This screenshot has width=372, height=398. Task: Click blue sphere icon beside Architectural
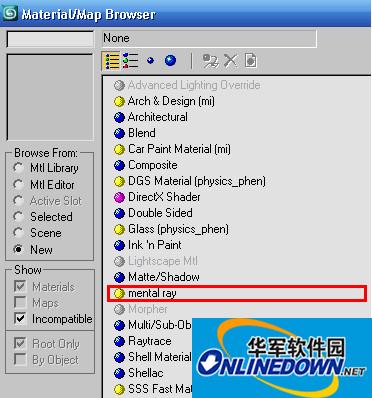tap(119, 117)
